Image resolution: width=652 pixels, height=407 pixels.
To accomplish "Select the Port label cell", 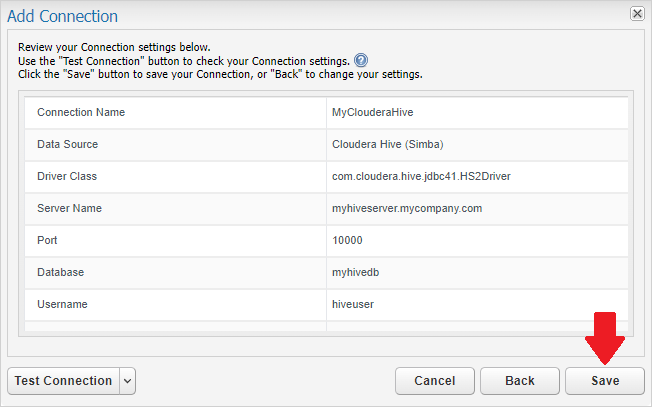I will [175, 240].
